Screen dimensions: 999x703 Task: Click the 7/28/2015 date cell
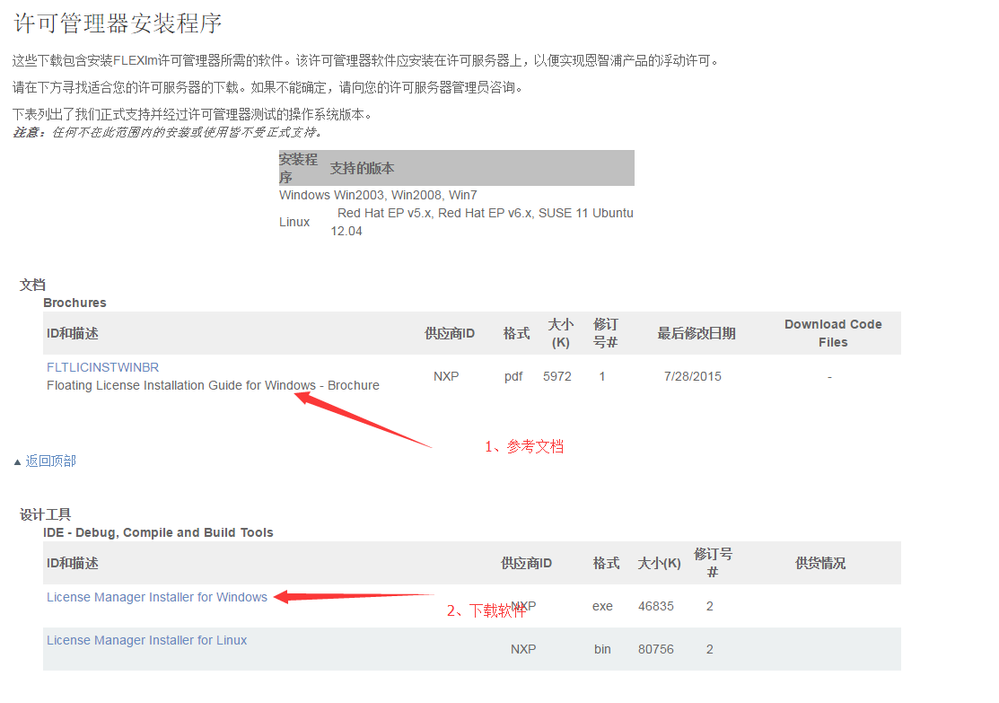point(693,376)
